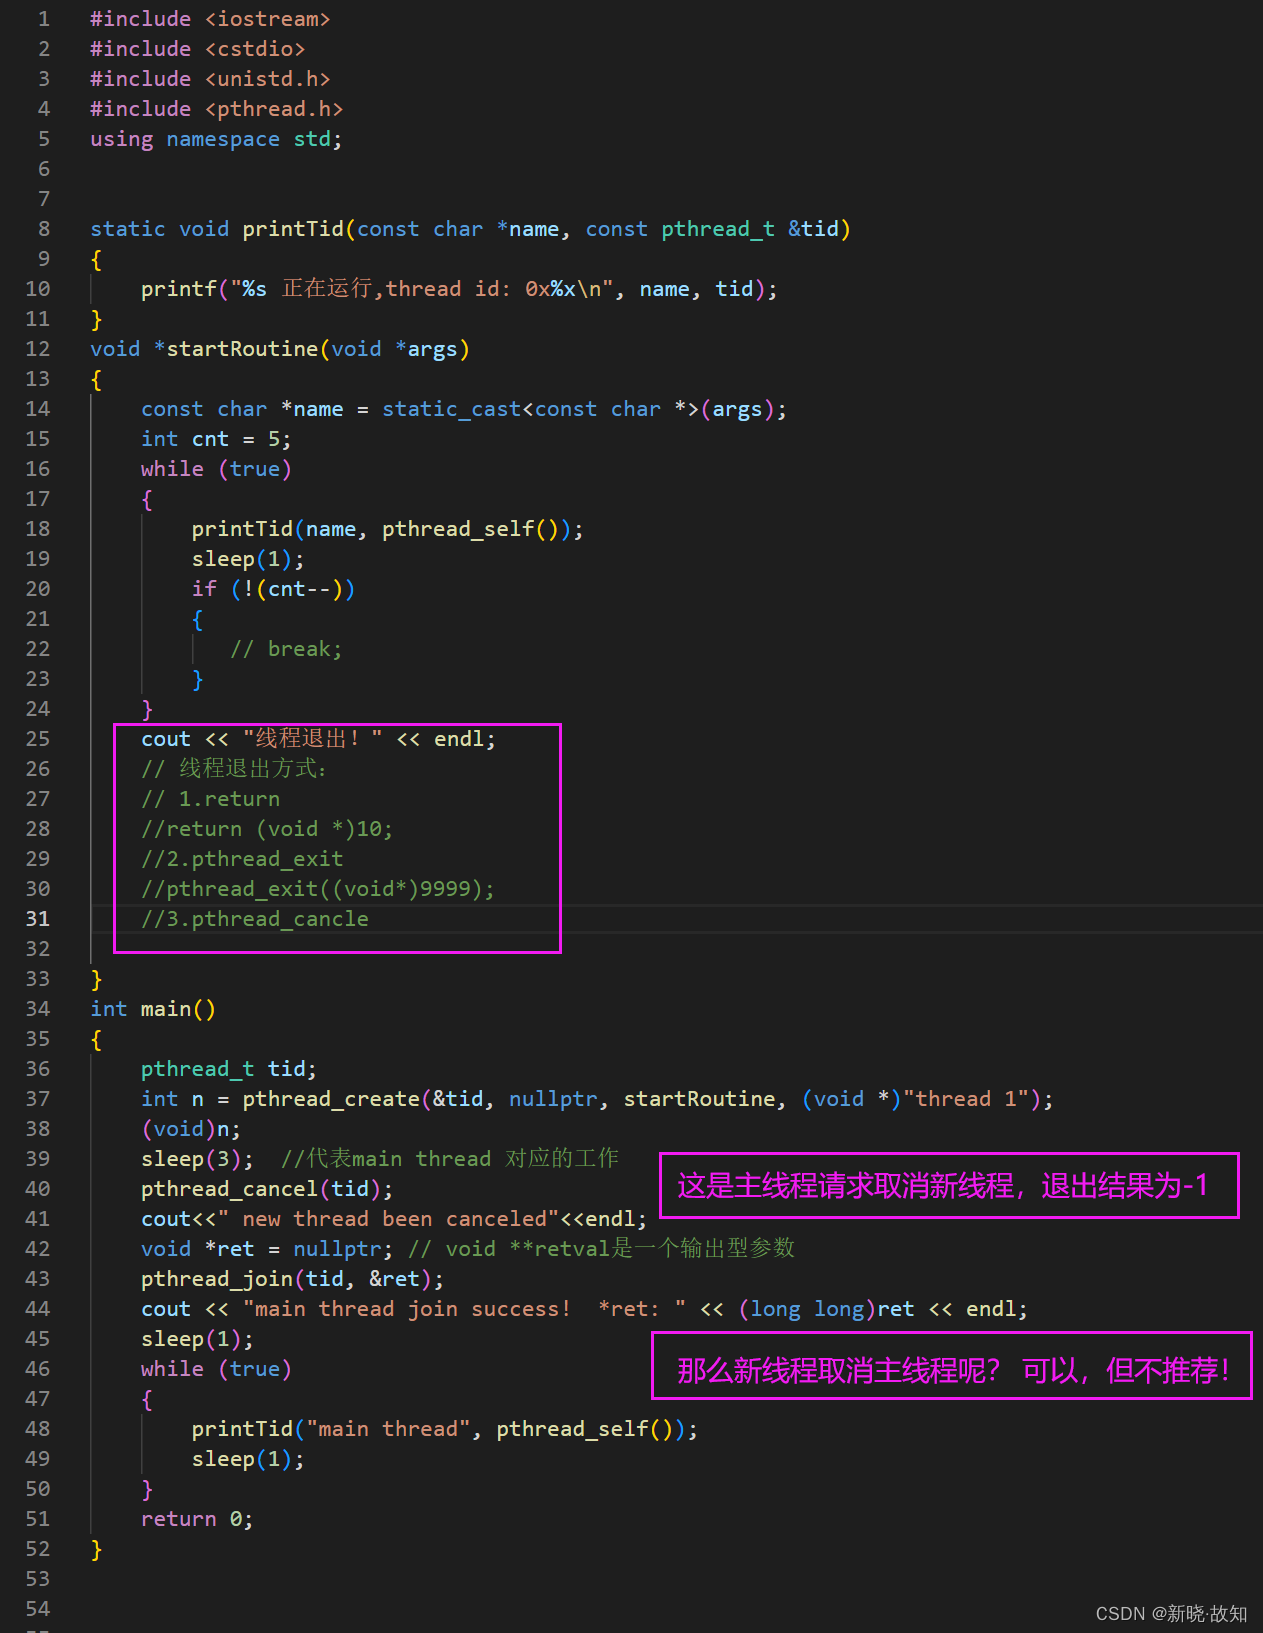Viewport: 1263px width, 1633px height.
Task: Click 'int main()' declaration
Action: tap(153, 1009)
